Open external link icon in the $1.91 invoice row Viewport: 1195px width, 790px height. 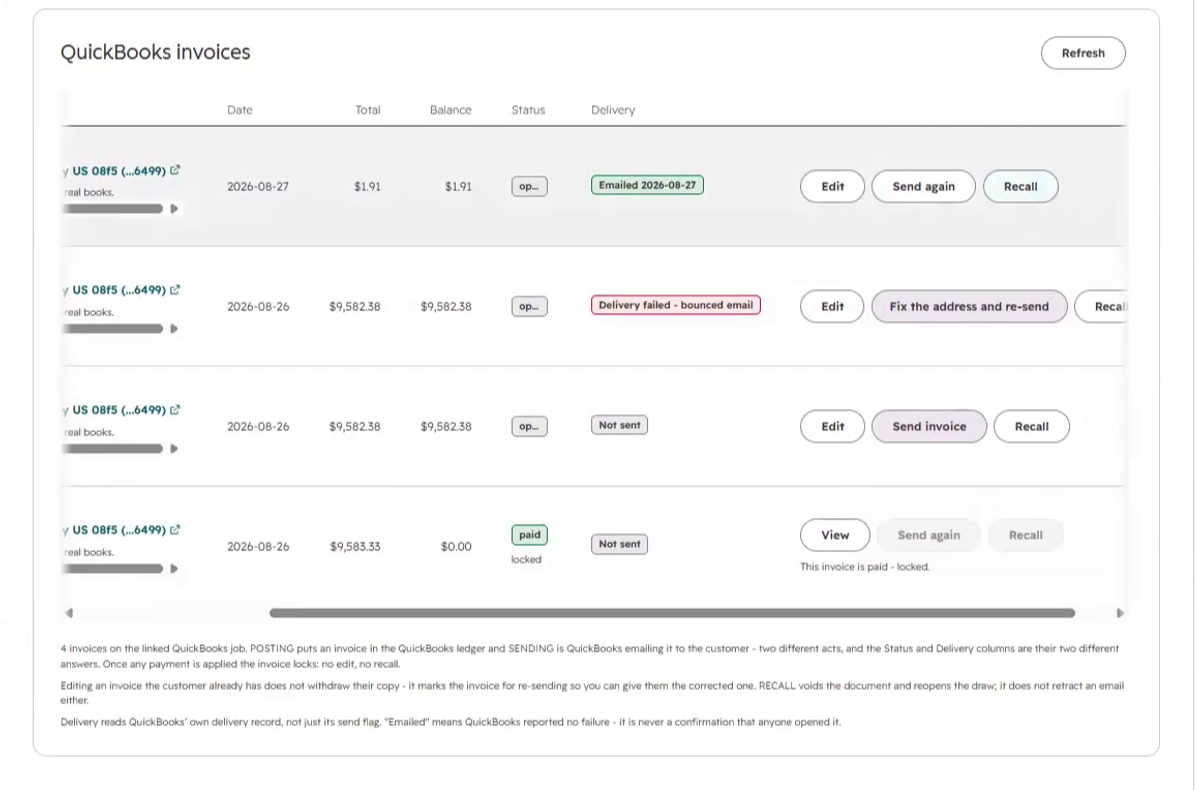coord(175,170)
